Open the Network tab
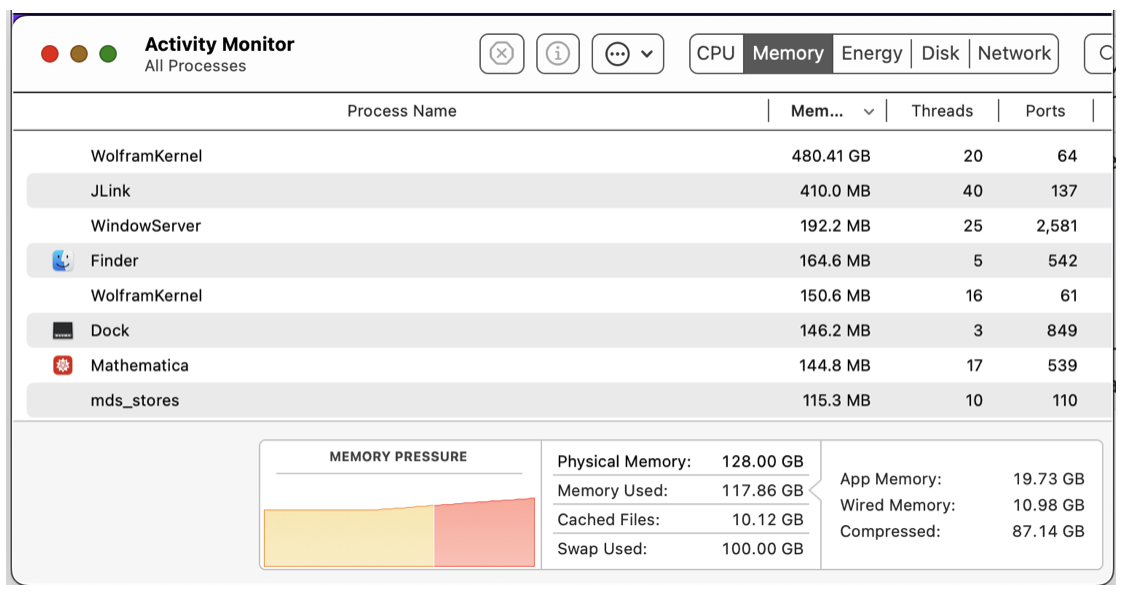 [1014, 54]
